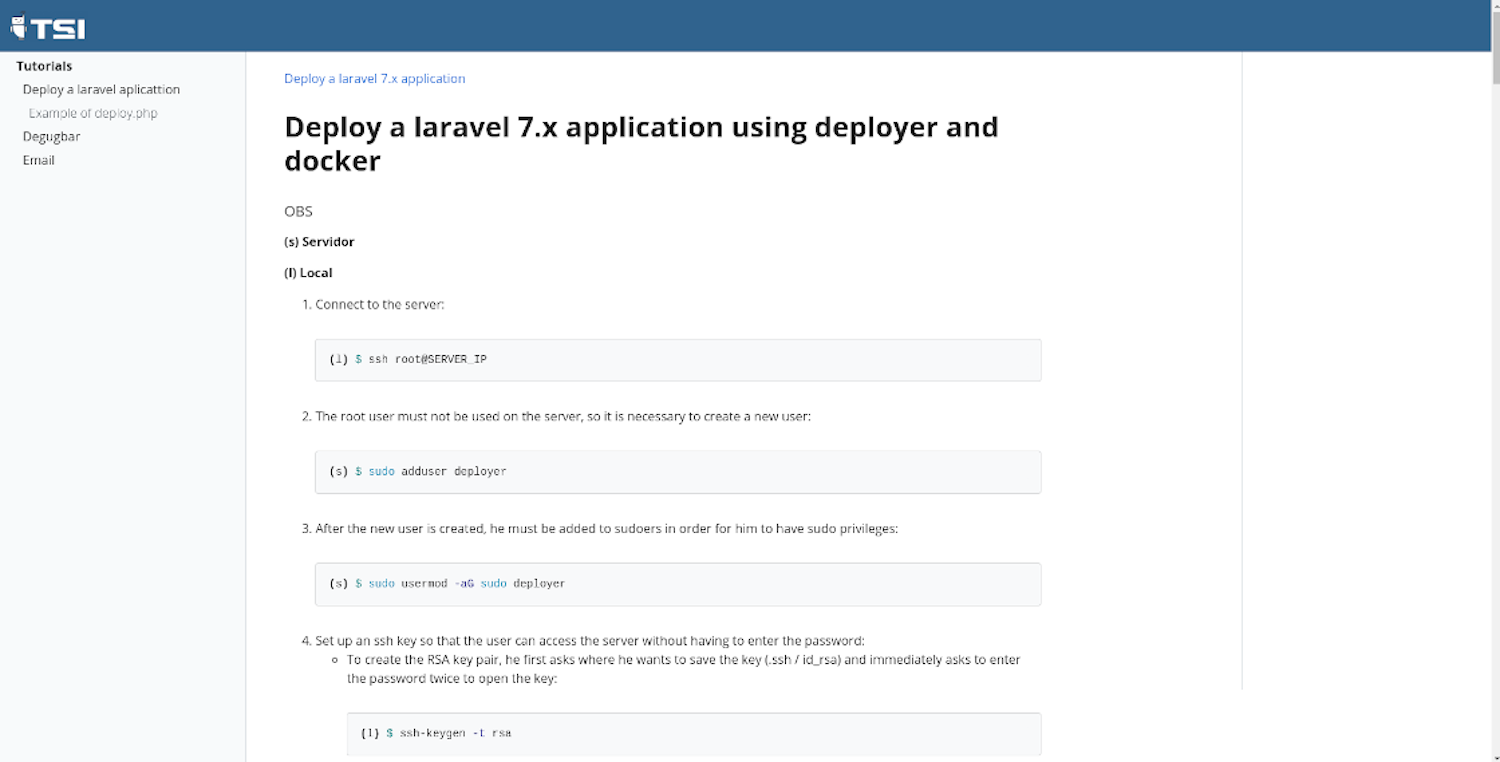Click the "ssh-keygen -t rsa" code block

(693, 733)
